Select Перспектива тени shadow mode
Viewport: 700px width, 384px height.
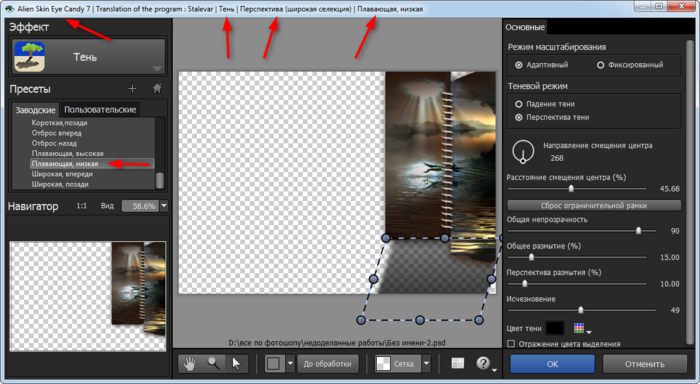pos(519,117)
